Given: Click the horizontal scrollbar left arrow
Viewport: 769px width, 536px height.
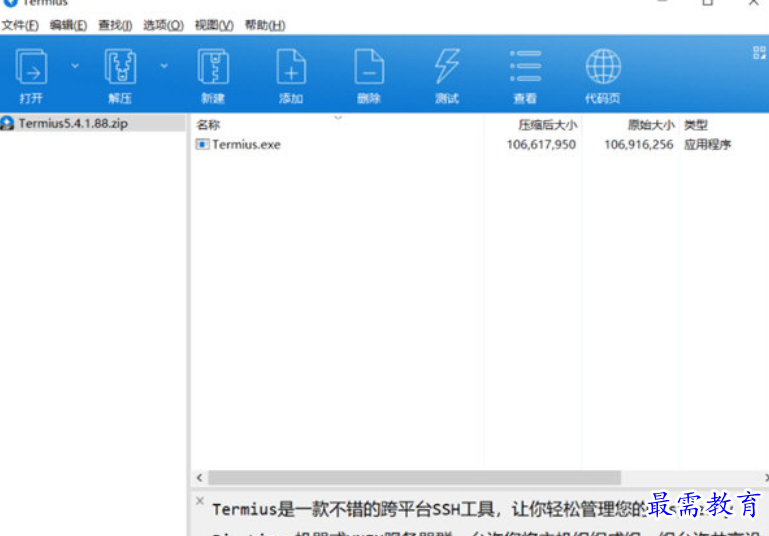Looking at the screenshot, I should click(x=199, y=478).
